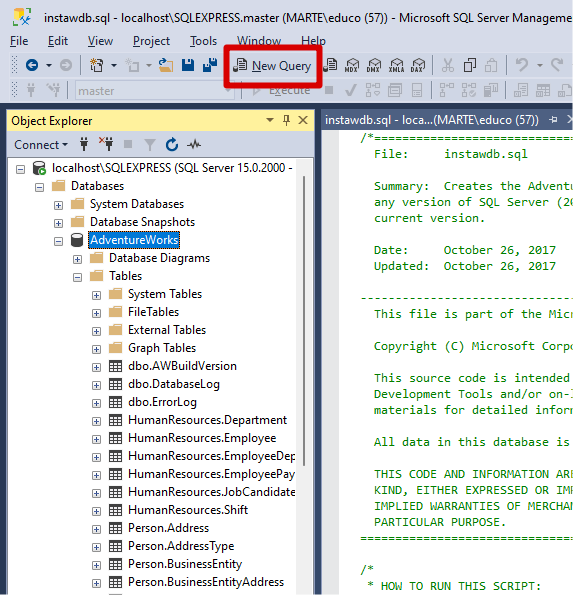
Task: Expand the System Tables folder
Action: [x=96, y=295]
